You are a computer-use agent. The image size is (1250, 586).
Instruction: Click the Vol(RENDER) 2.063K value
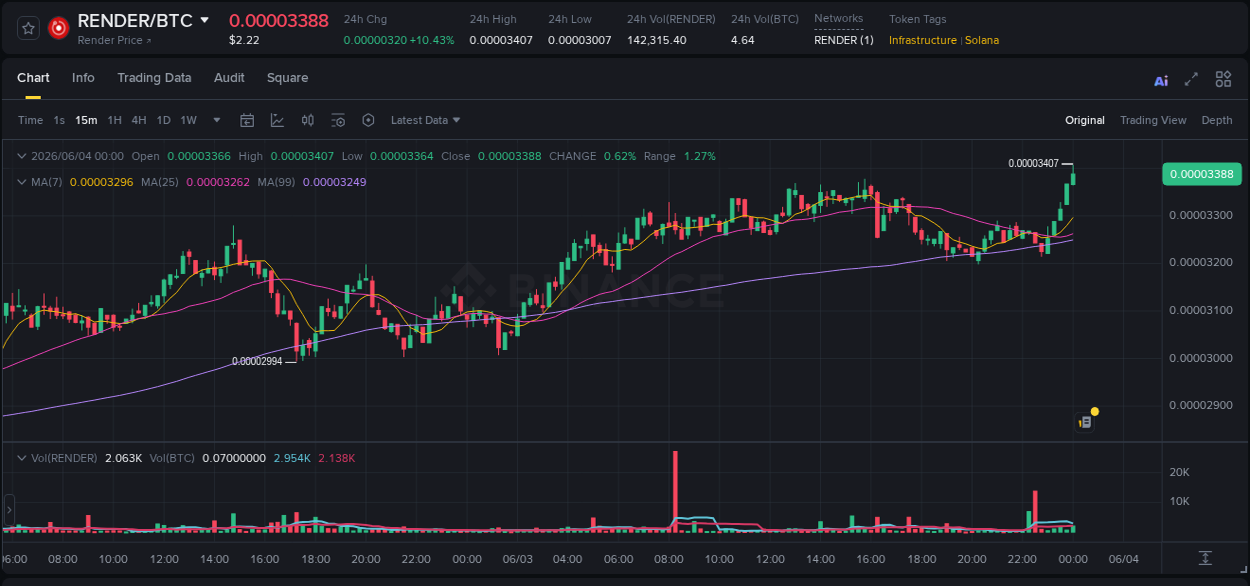coord(124,458)
